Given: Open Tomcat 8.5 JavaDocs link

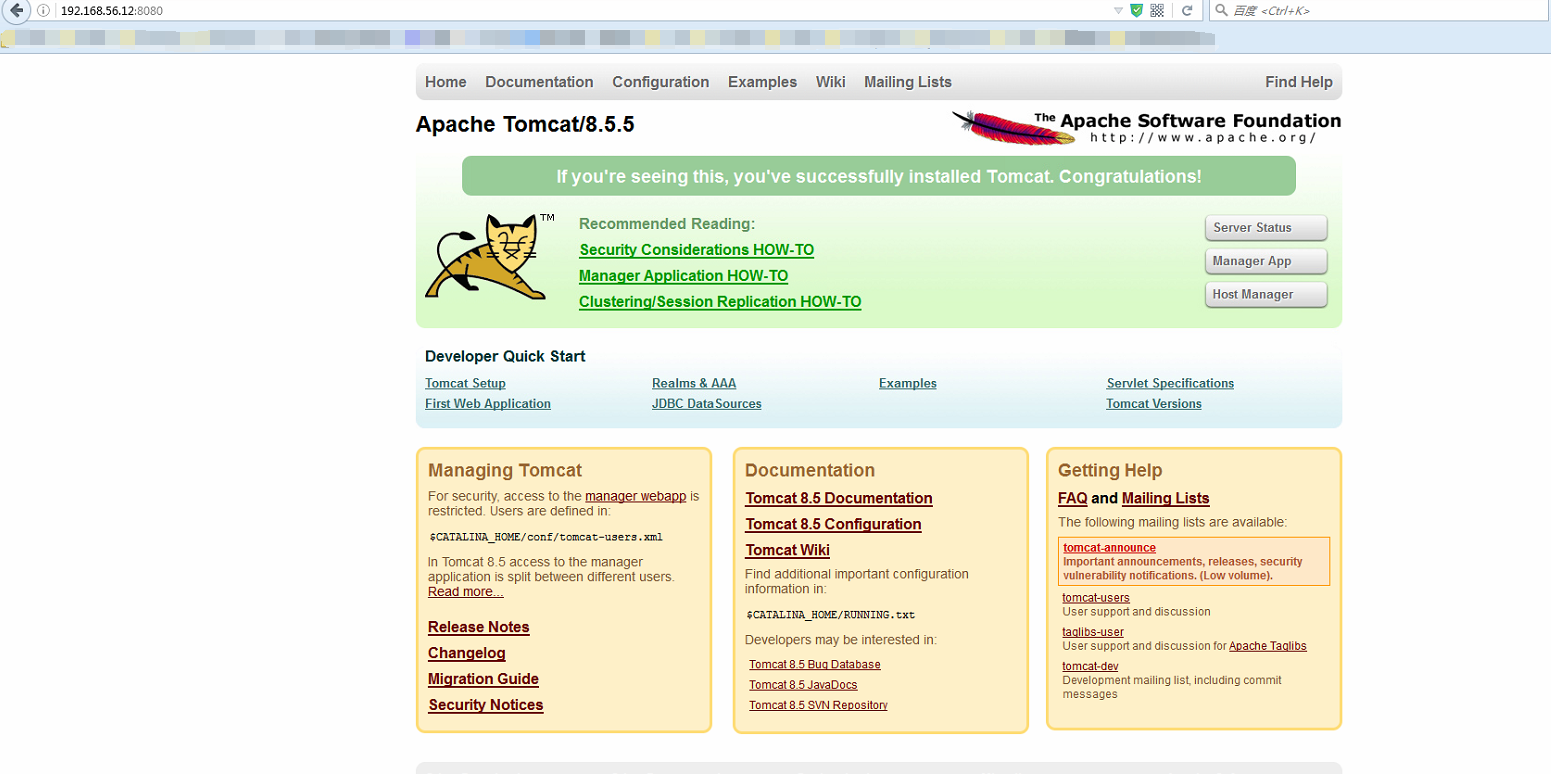Looking at the screenshot, I should [803, 685].
